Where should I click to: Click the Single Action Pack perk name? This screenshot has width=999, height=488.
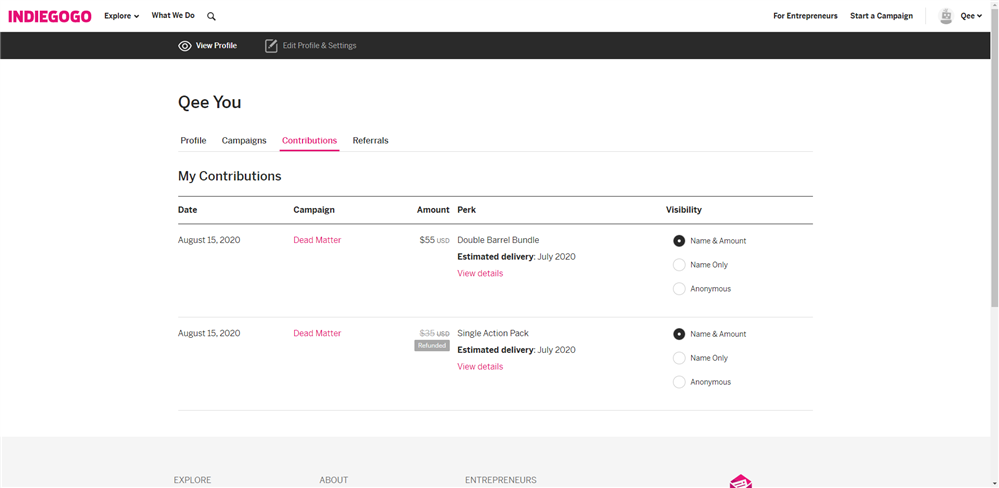[x=493, y=333]
